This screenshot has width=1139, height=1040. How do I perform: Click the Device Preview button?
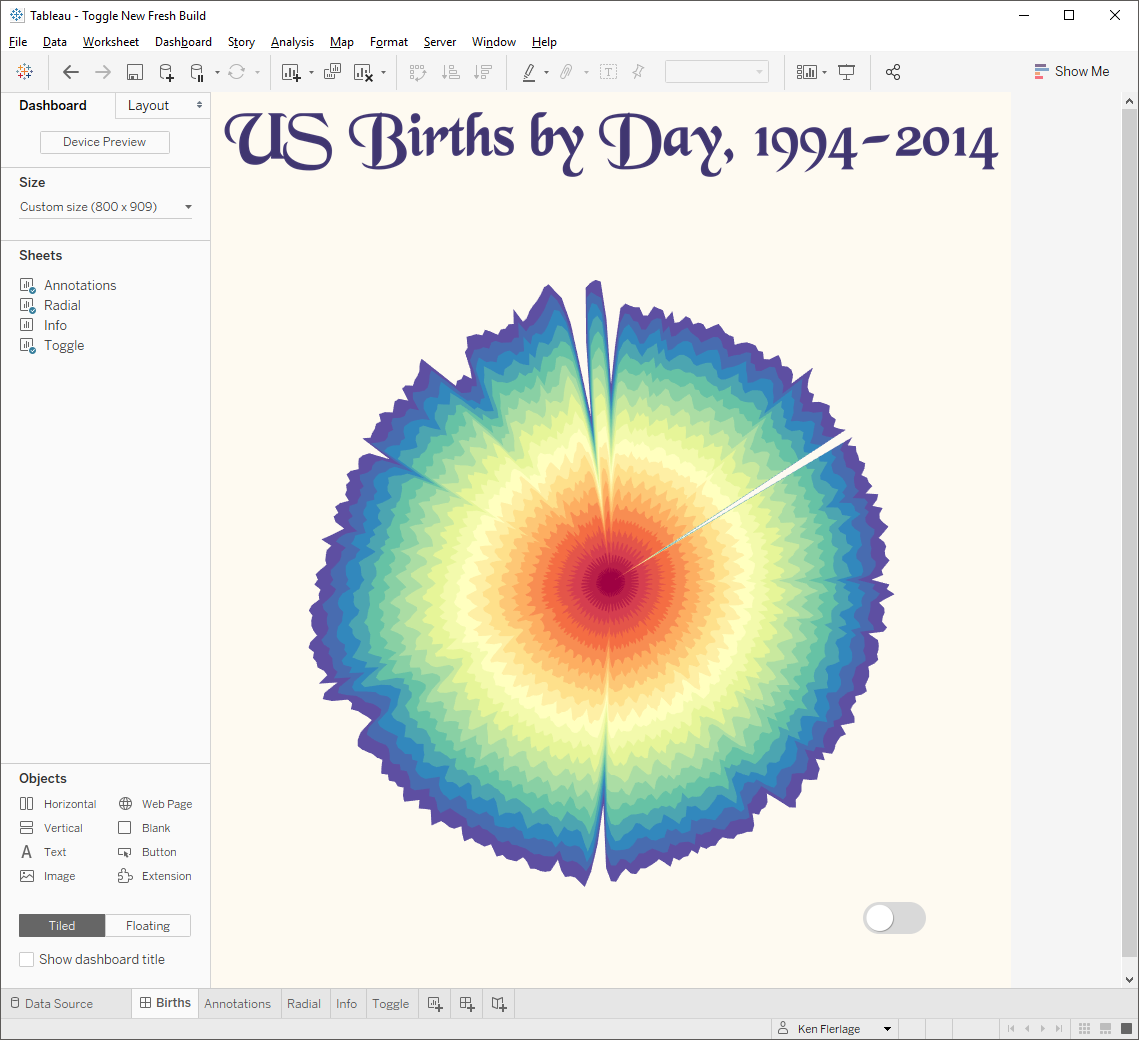(105, 142)
